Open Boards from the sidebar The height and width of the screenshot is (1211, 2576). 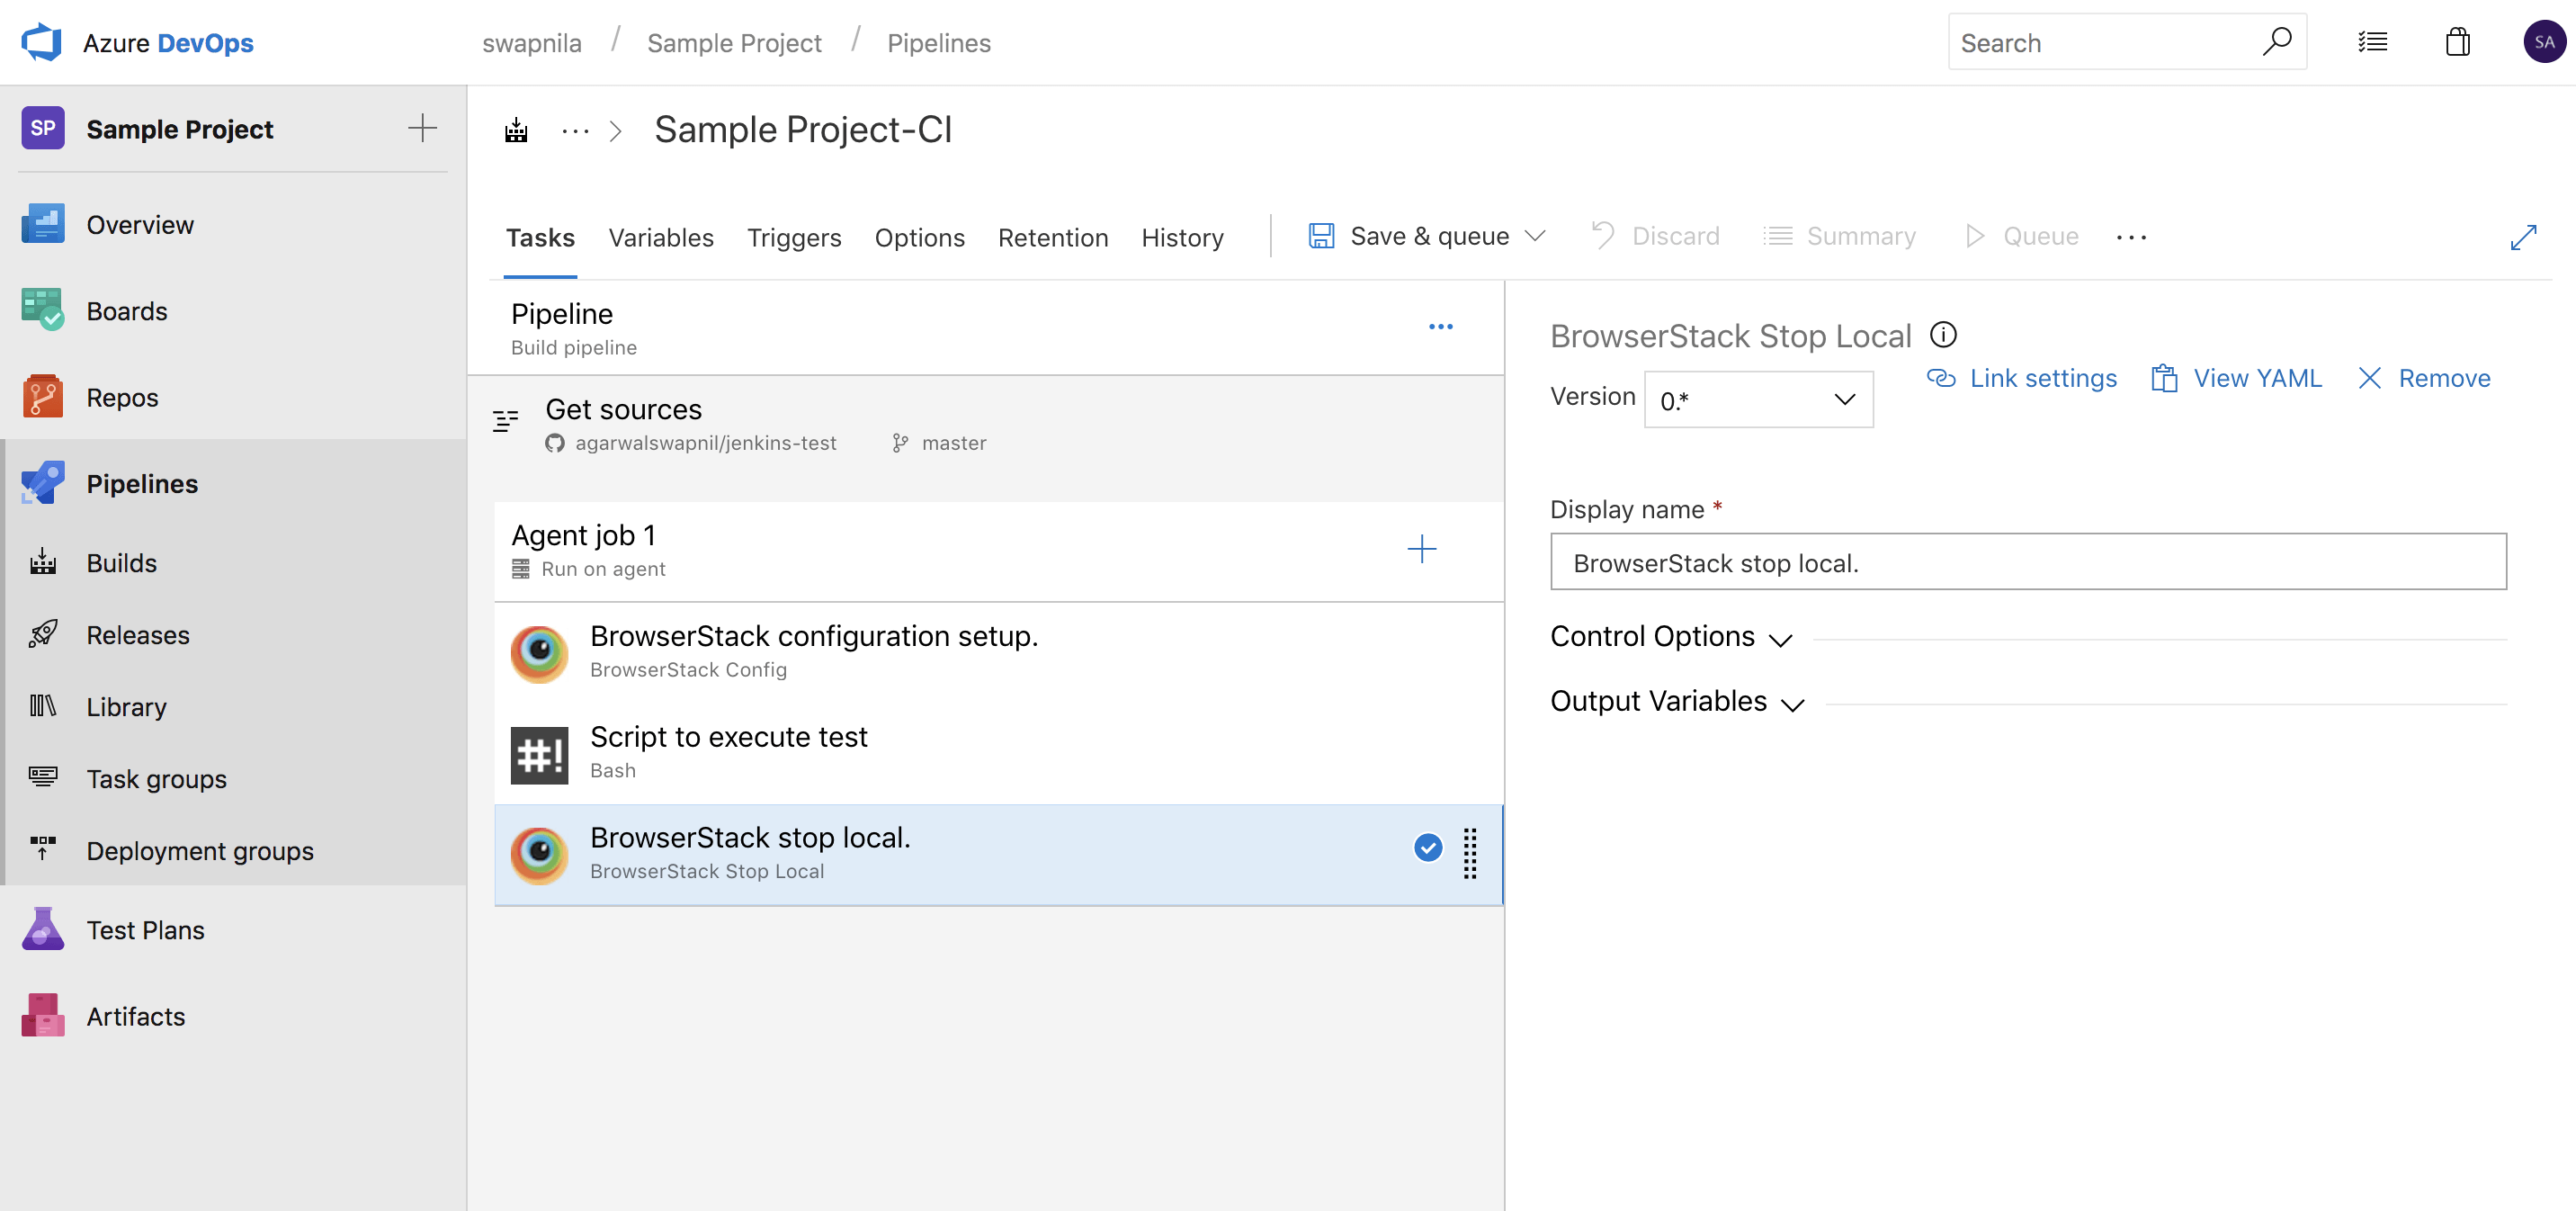tap(126, 310)
